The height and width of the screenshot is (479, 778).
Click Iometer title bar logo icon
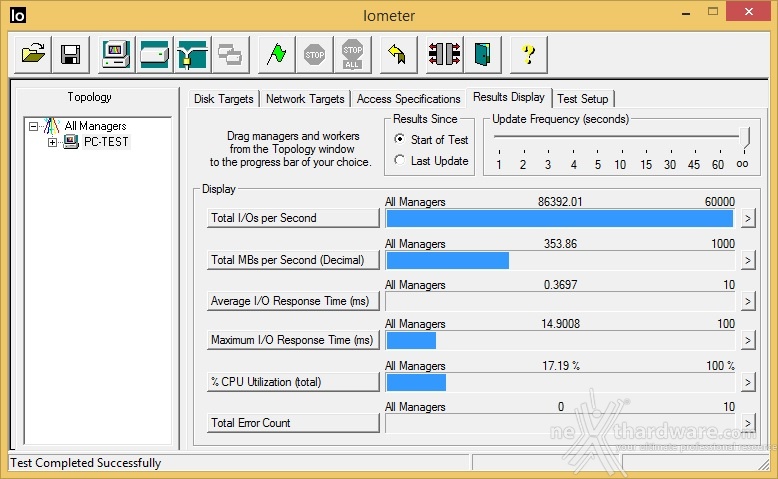point(17,15)
